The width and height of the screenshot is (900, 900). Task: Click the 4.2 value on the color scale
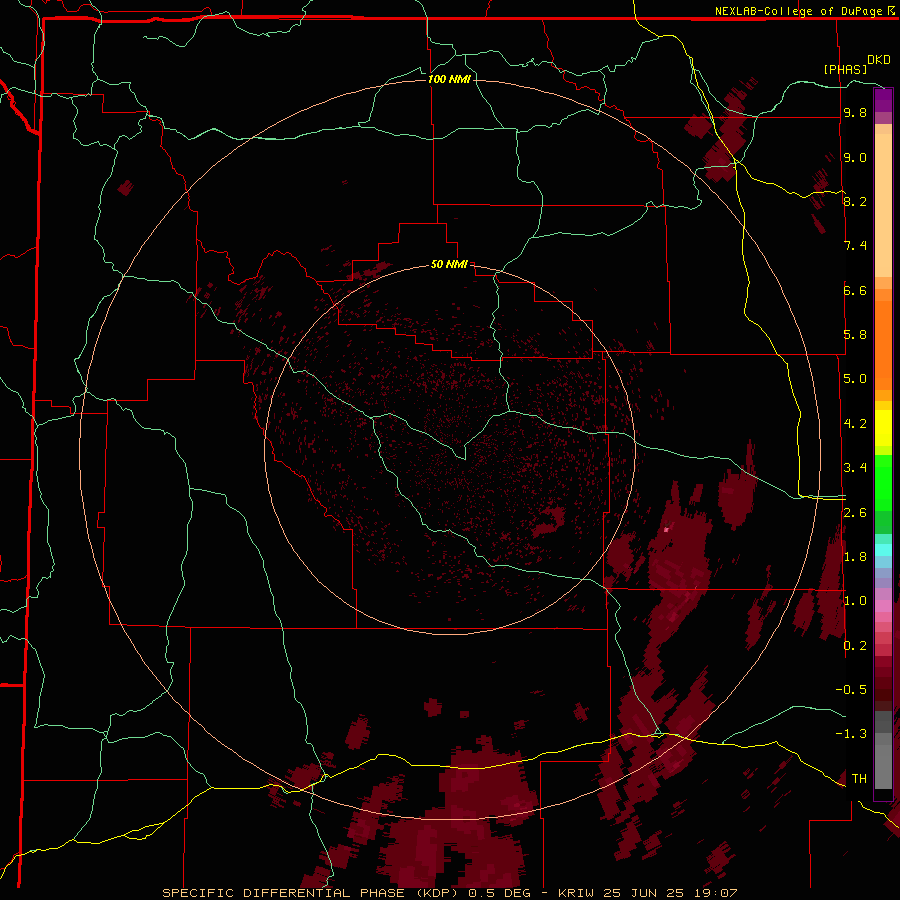click(x=855, y=424)
